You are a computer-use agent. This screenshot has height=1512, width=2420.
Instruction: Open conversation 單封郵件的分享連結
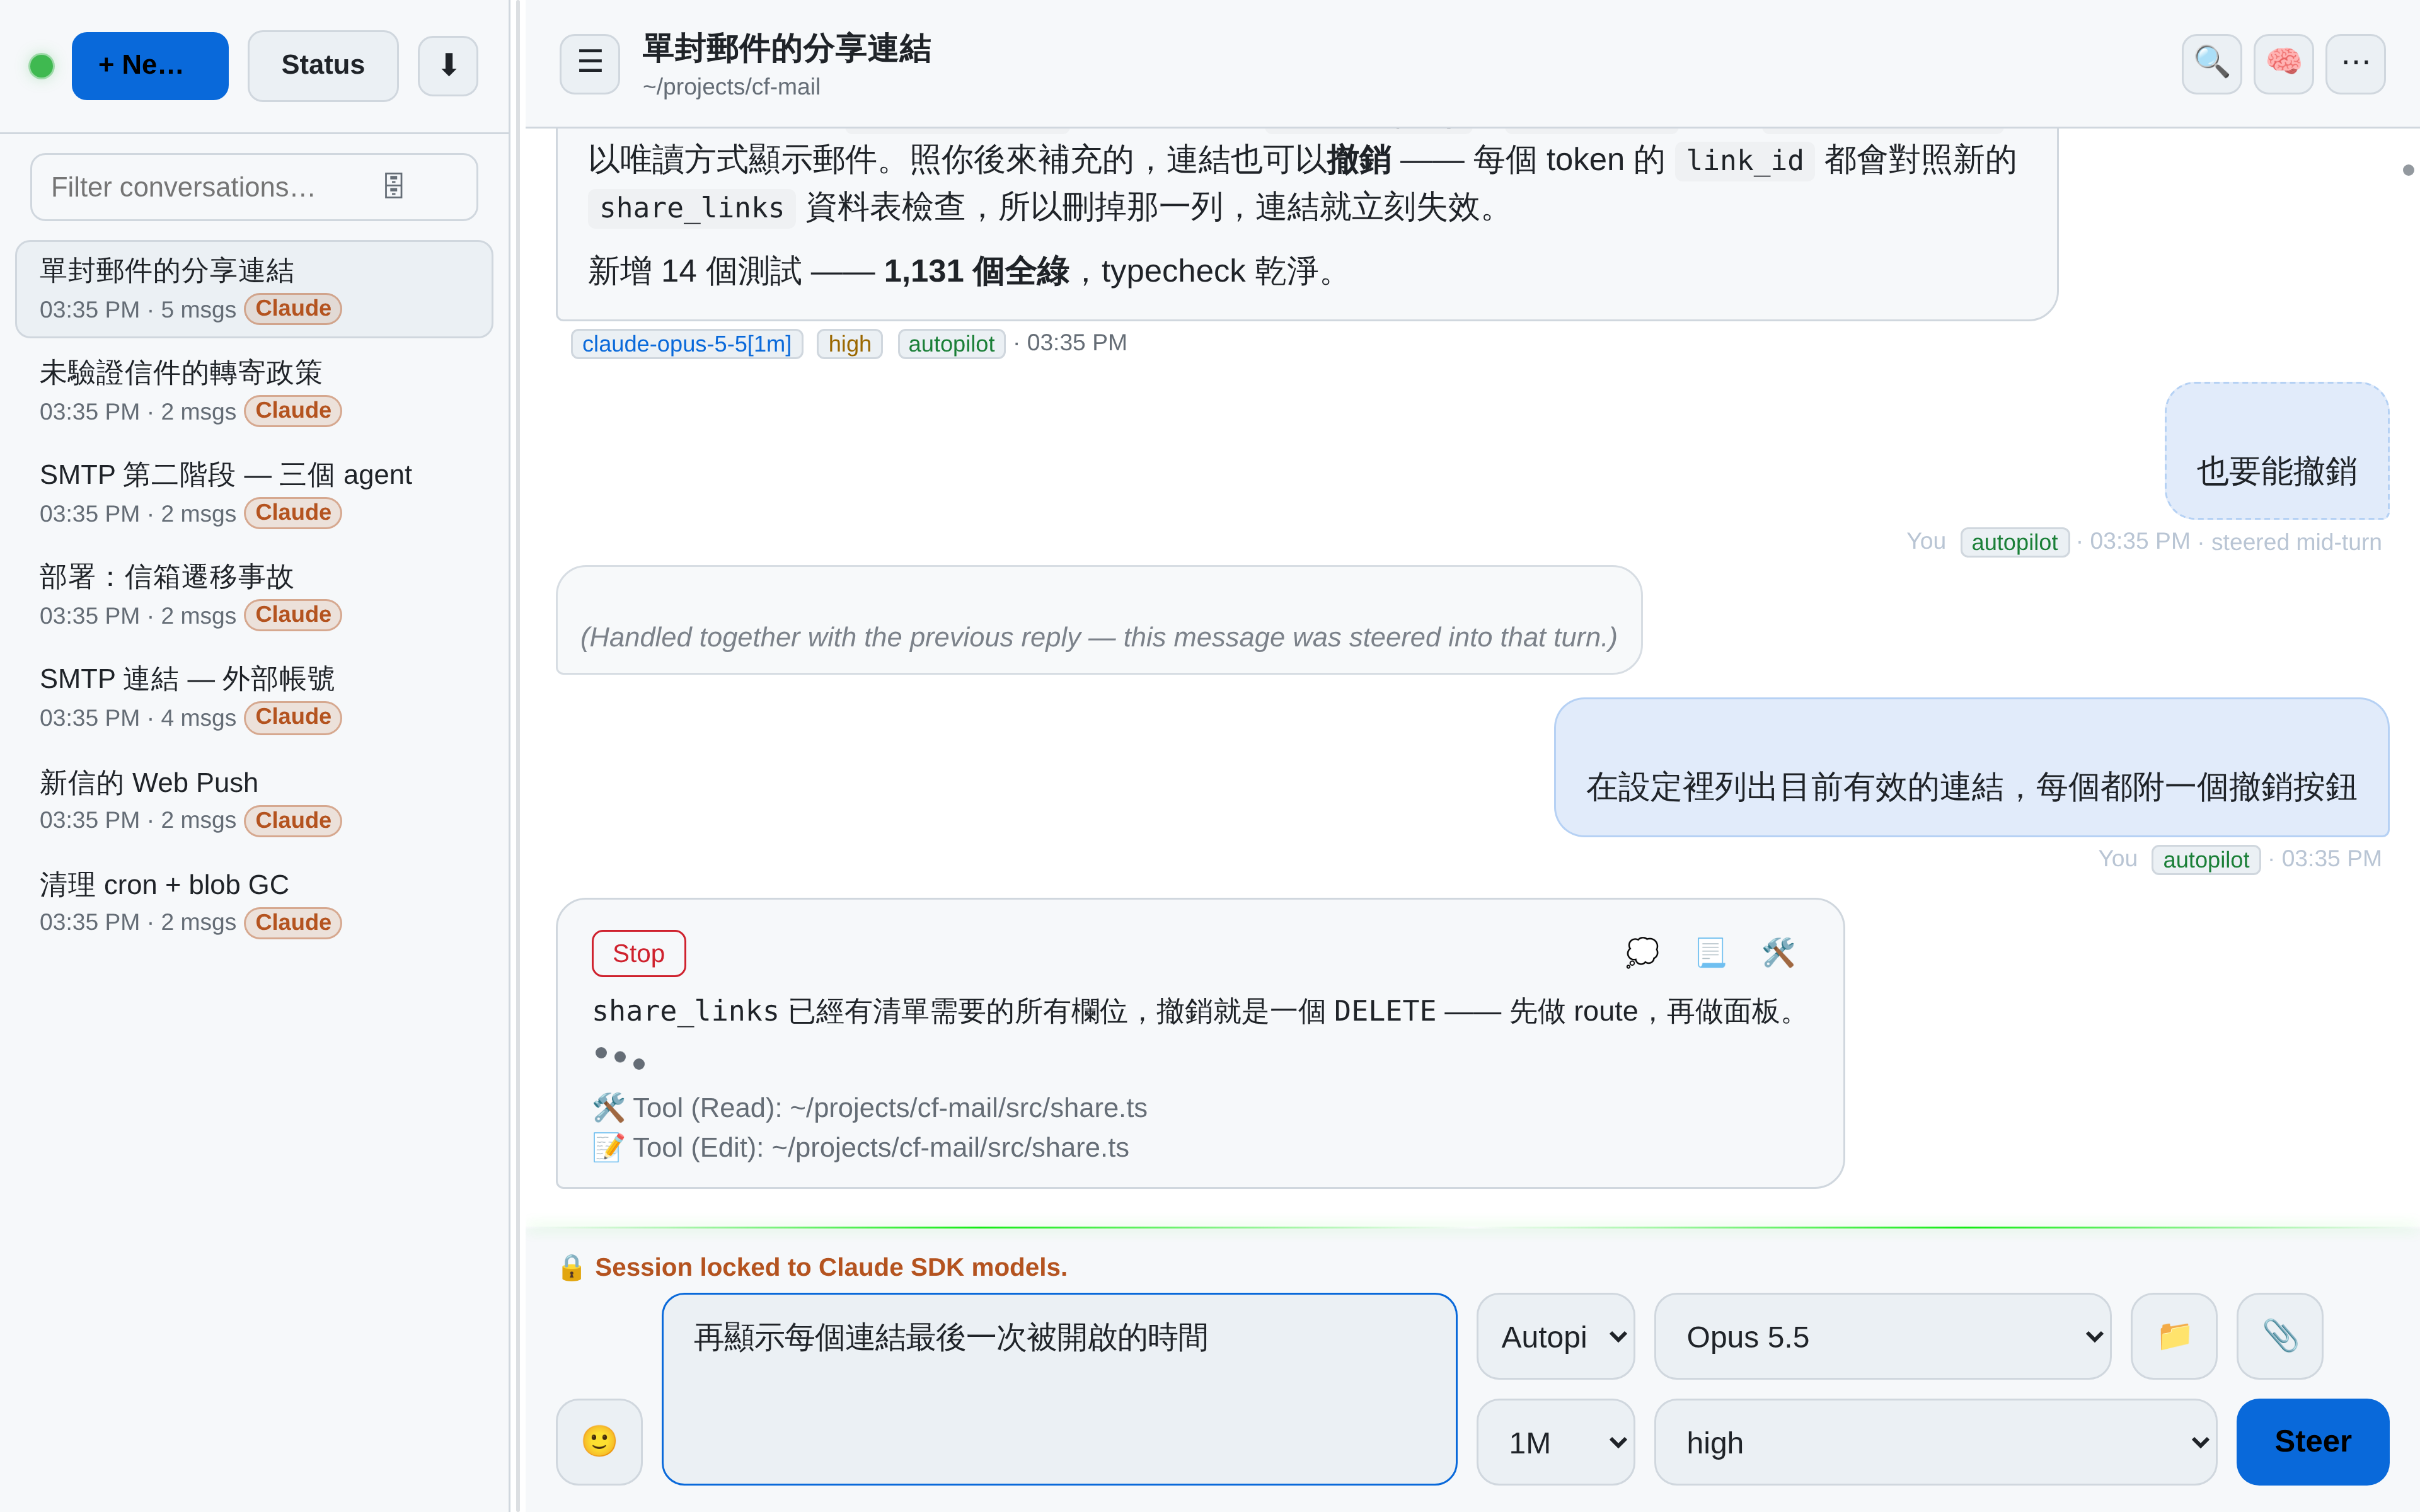pyautogui.click(x=254, y=289)
